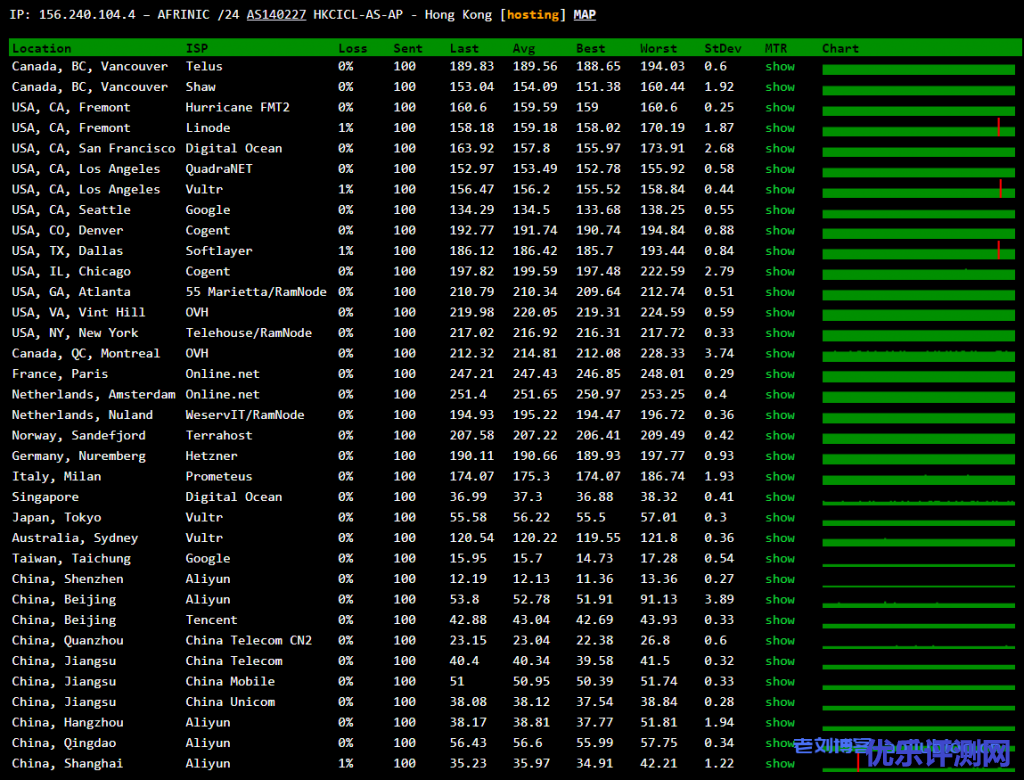Show MTR for Seattle Google row
The height and width of the screenshot is (780, 1024).
coord(780,210)
